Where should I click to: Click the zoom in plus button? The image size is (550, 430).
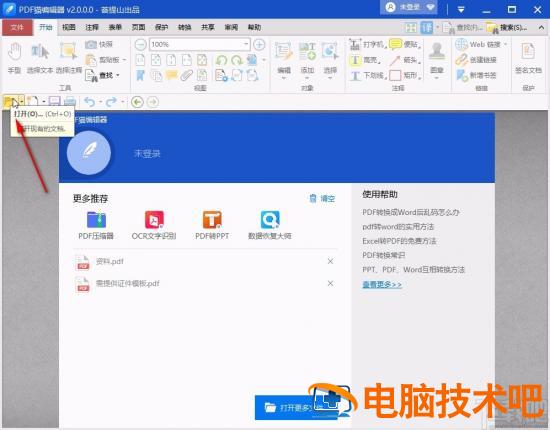[259, 45]
